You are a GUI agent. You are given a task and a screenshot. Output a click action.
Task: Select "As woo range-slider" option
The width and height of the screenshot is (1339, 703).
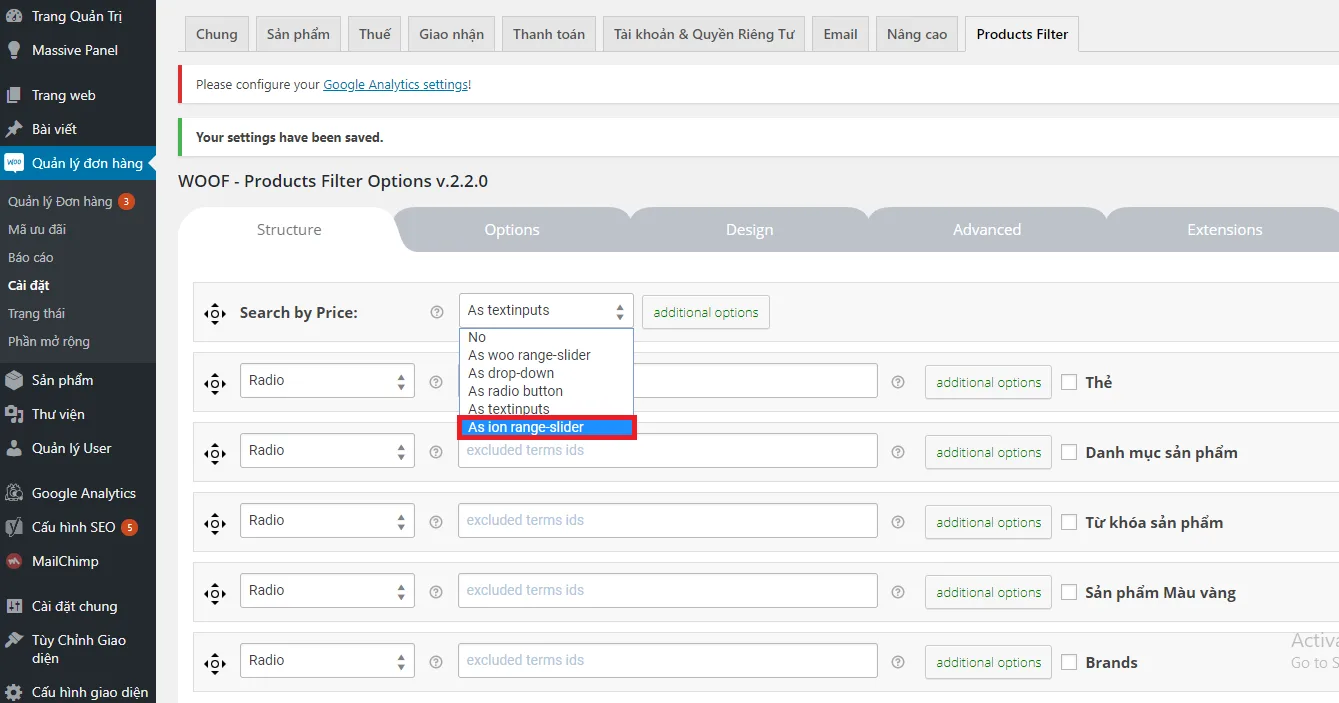[x=546, y=355]
